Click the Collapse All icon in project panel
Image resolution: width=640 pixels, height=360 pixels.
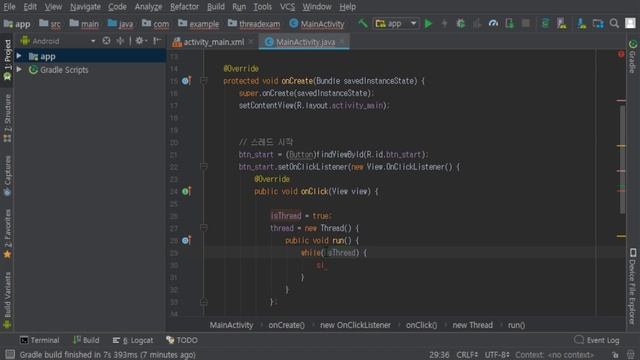click(120, 41)
